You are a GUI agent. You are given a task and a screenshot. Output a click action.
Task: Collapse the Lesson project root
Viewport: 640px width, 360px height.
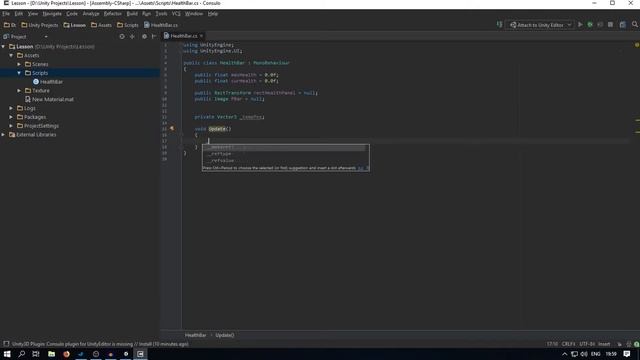pos(4,47)
